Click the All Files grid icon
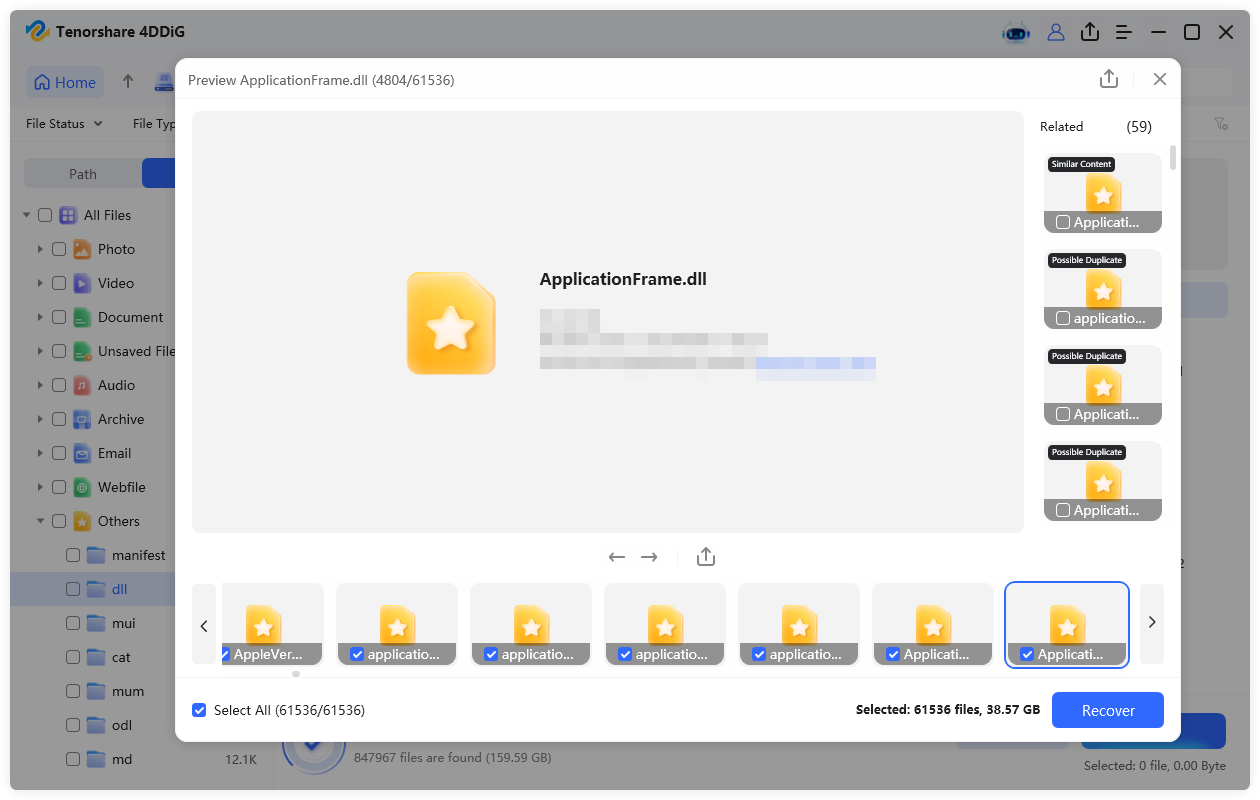The width and height of the screenshot is (1260, 800). click(x=68, y=215)
